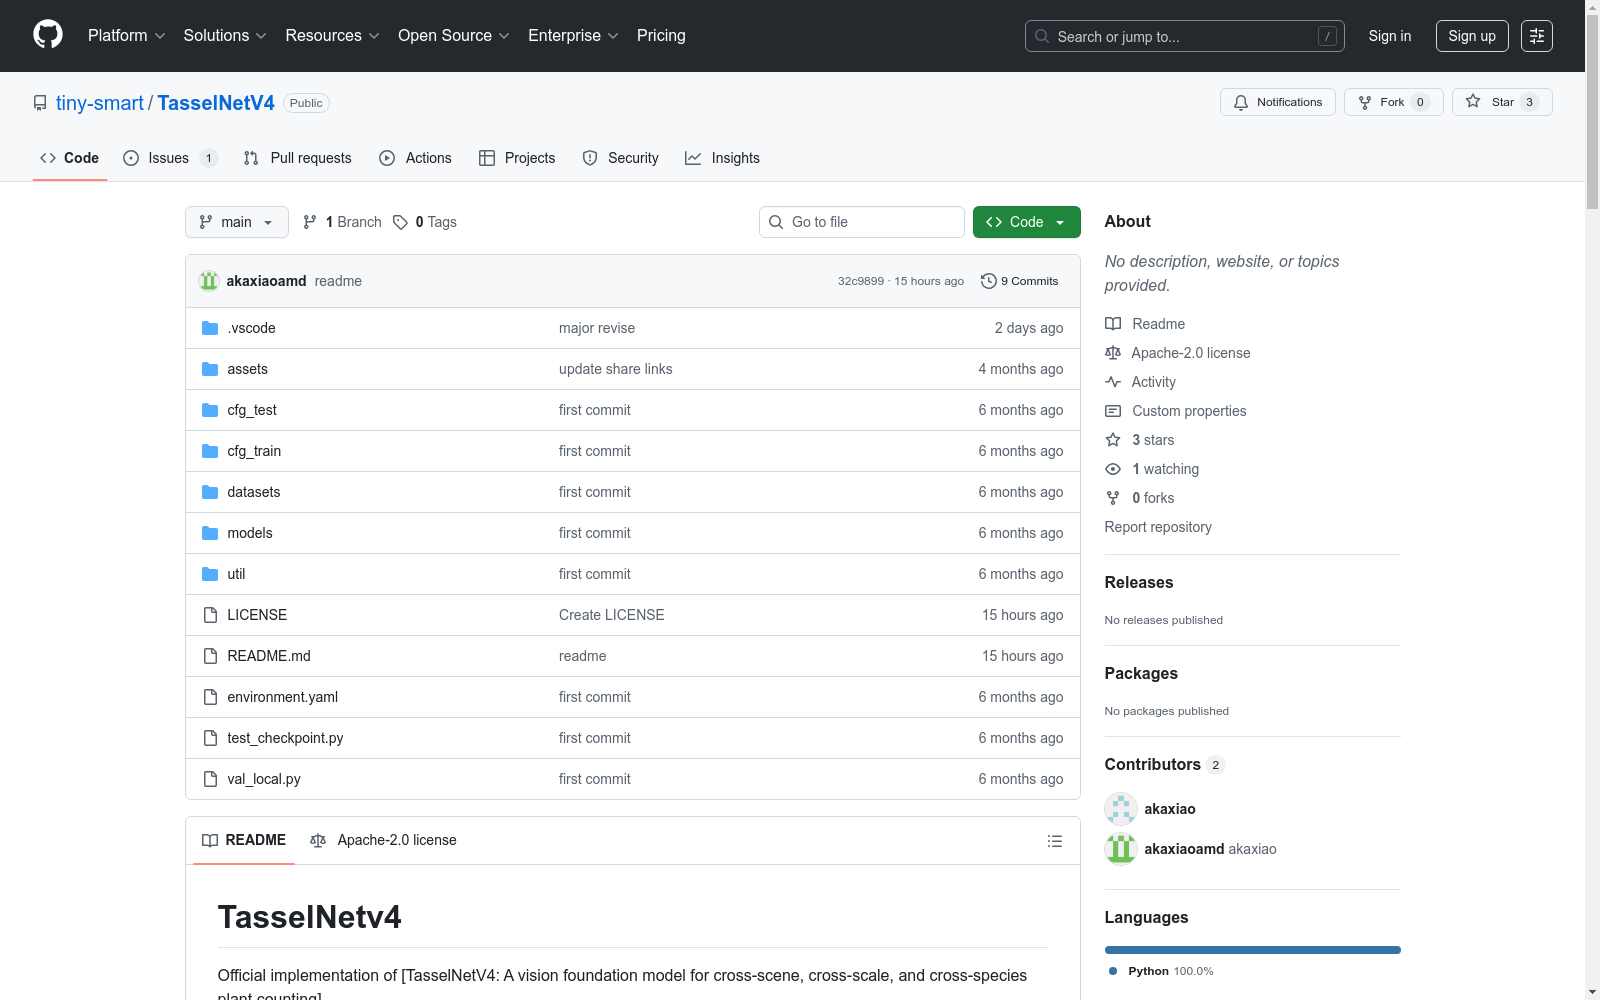Open the command palette icon in header

pyautogui.click(x=1537, y=36)
